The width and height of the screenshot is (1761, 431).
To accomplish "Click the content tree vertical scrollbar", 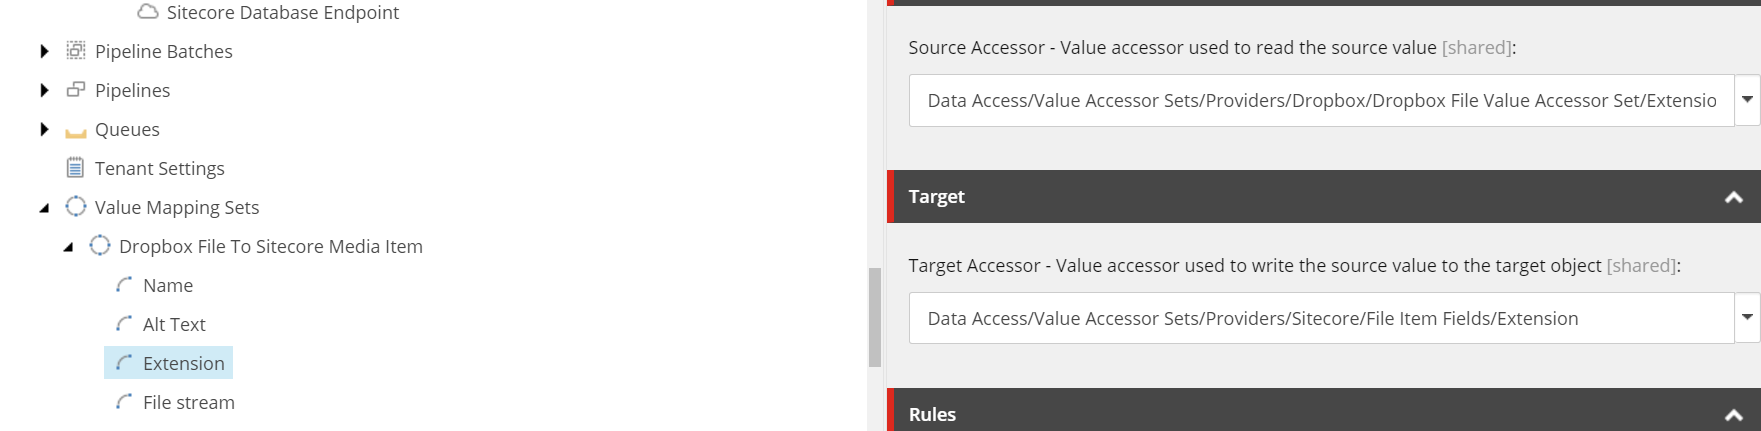I will click(x=875, y=317).
